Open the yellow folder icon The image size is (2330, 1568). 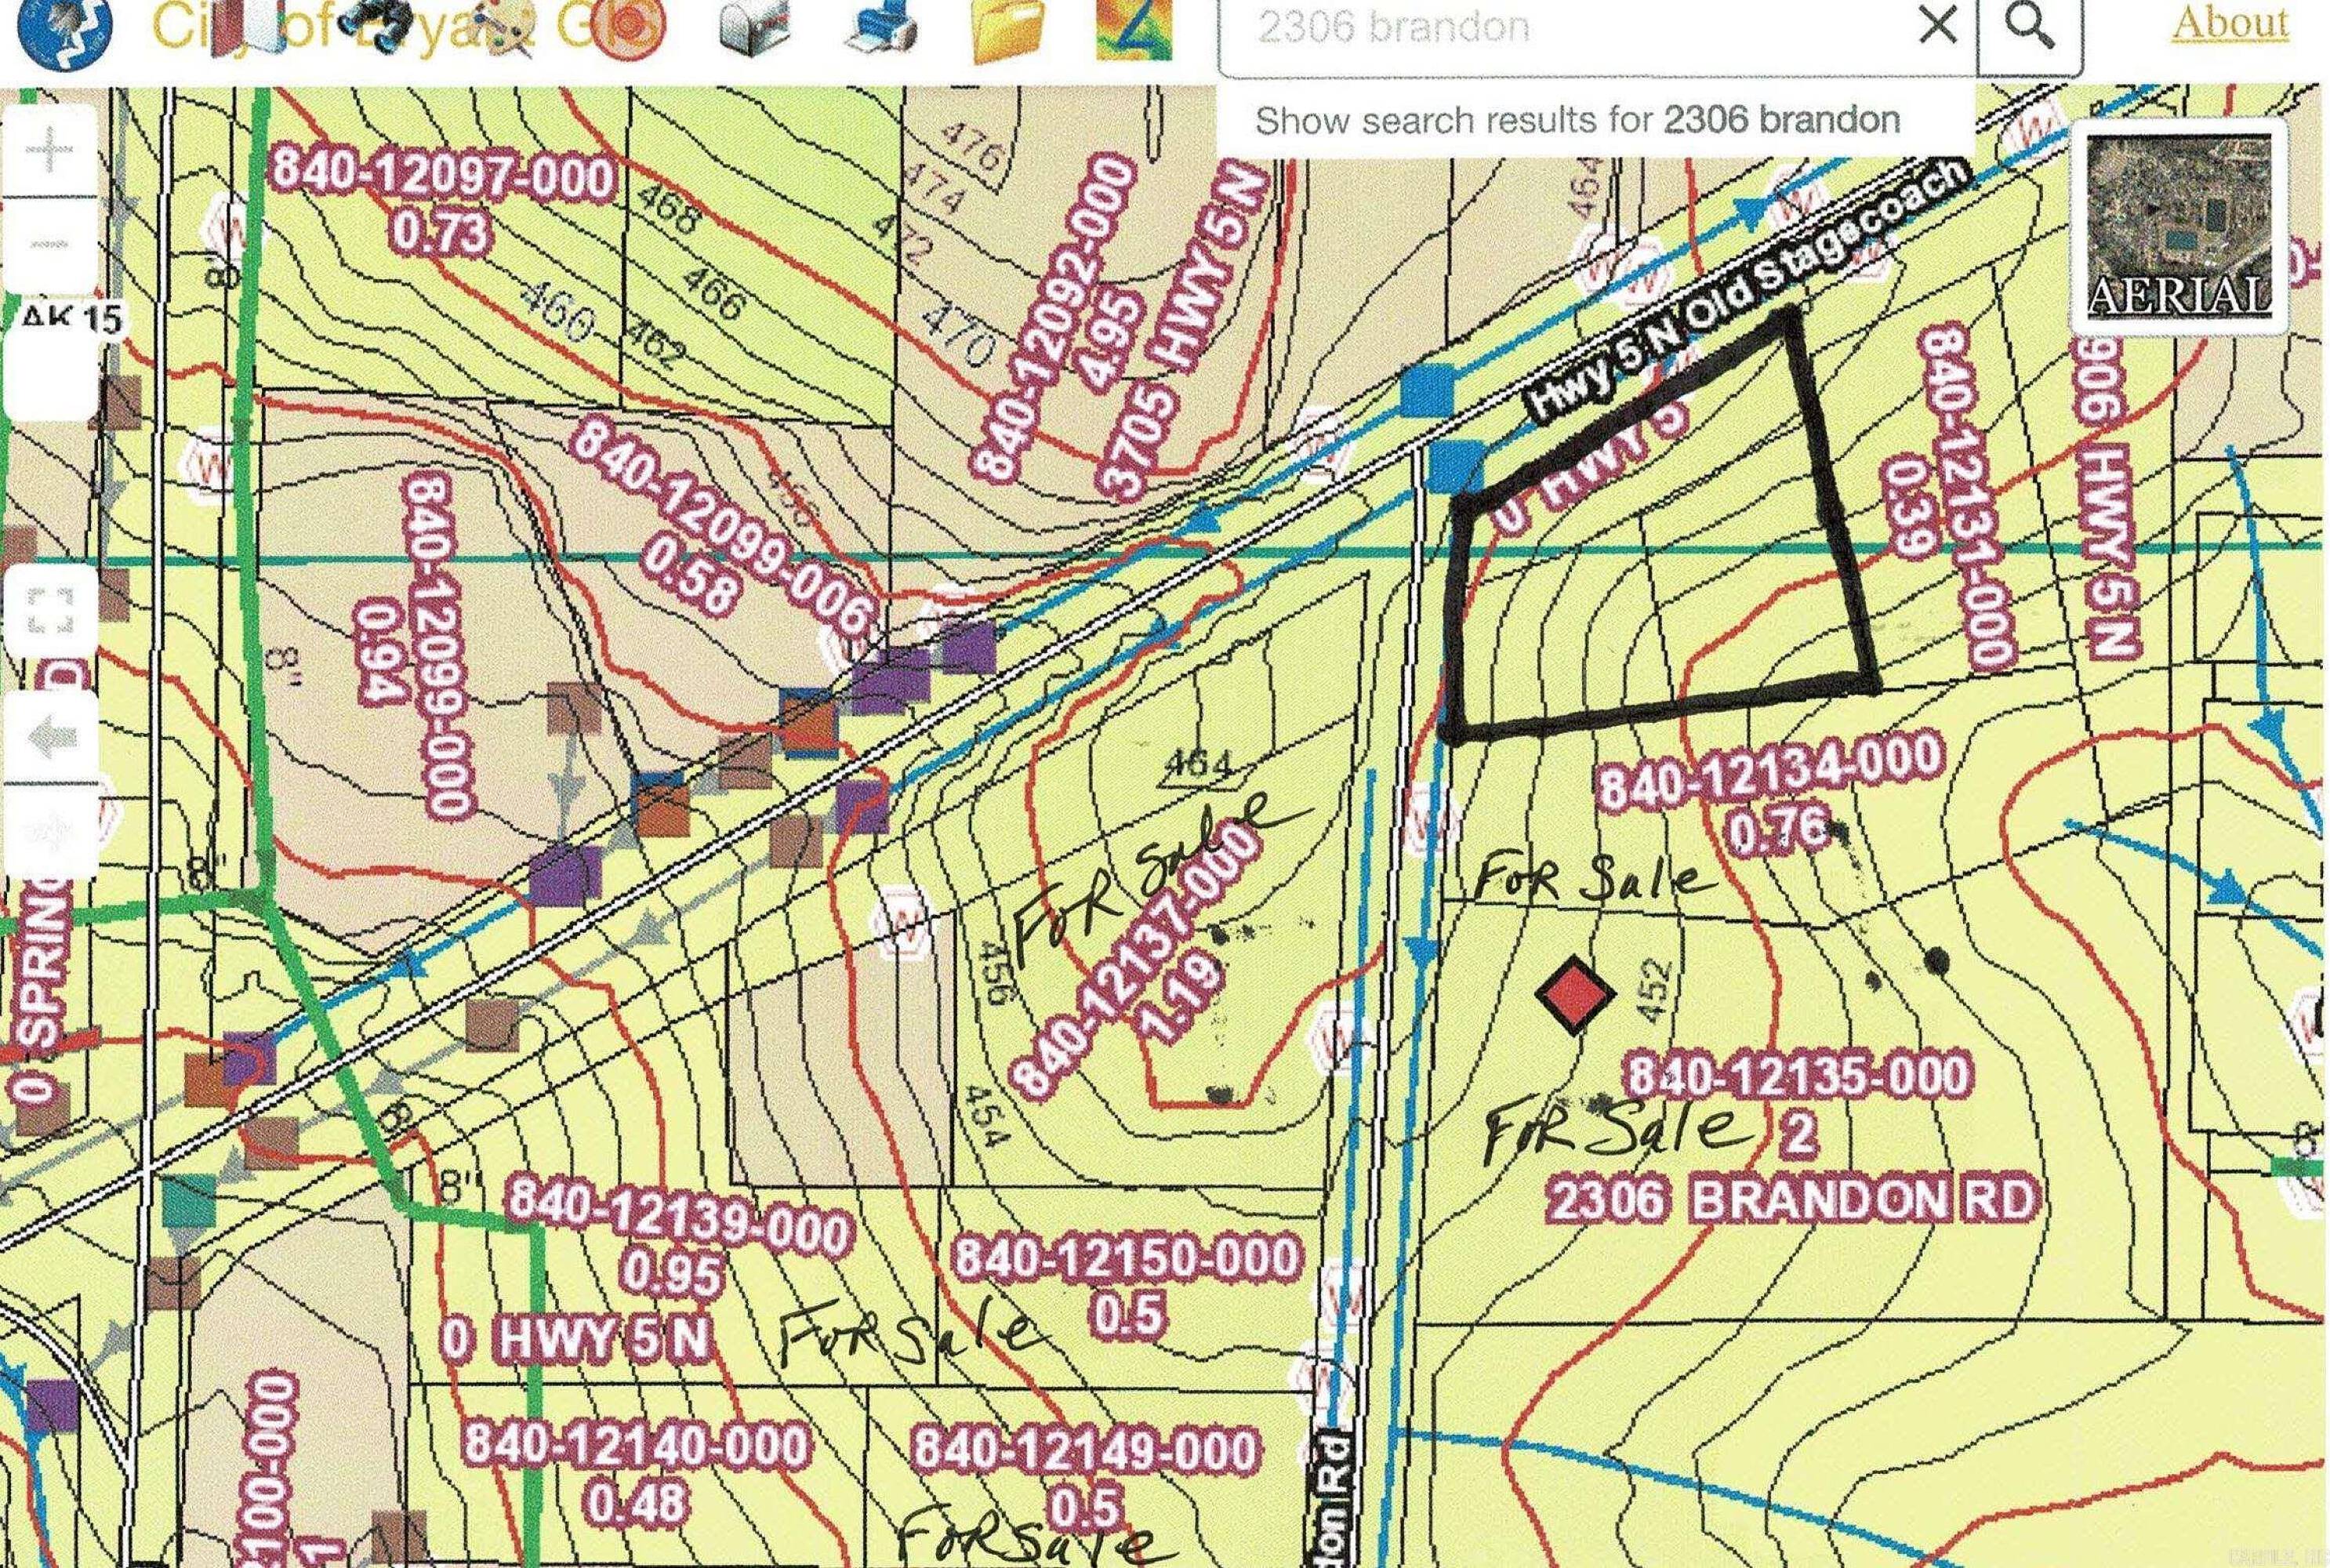1008,30
